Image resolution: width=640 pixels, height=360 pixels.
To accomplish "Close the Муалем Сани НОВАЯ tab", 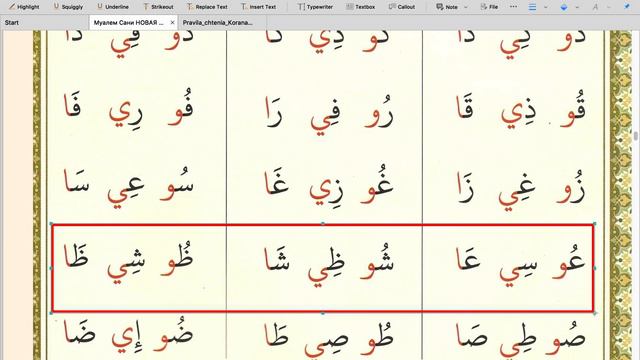I will point(172,22).
